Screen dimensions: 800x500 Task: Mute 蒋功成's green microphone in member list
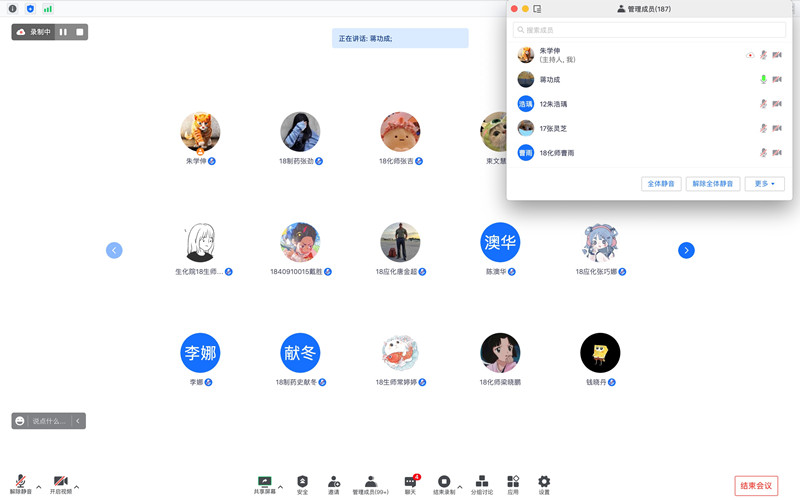(x=763, y=80)
